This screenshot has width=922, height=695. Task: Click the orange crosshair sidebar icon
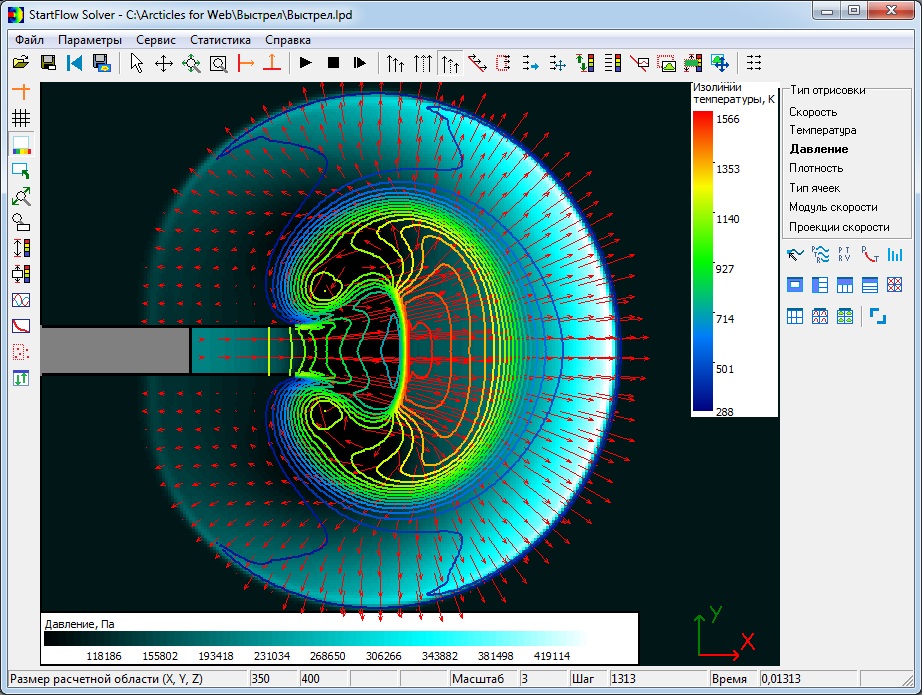(21, 92)
